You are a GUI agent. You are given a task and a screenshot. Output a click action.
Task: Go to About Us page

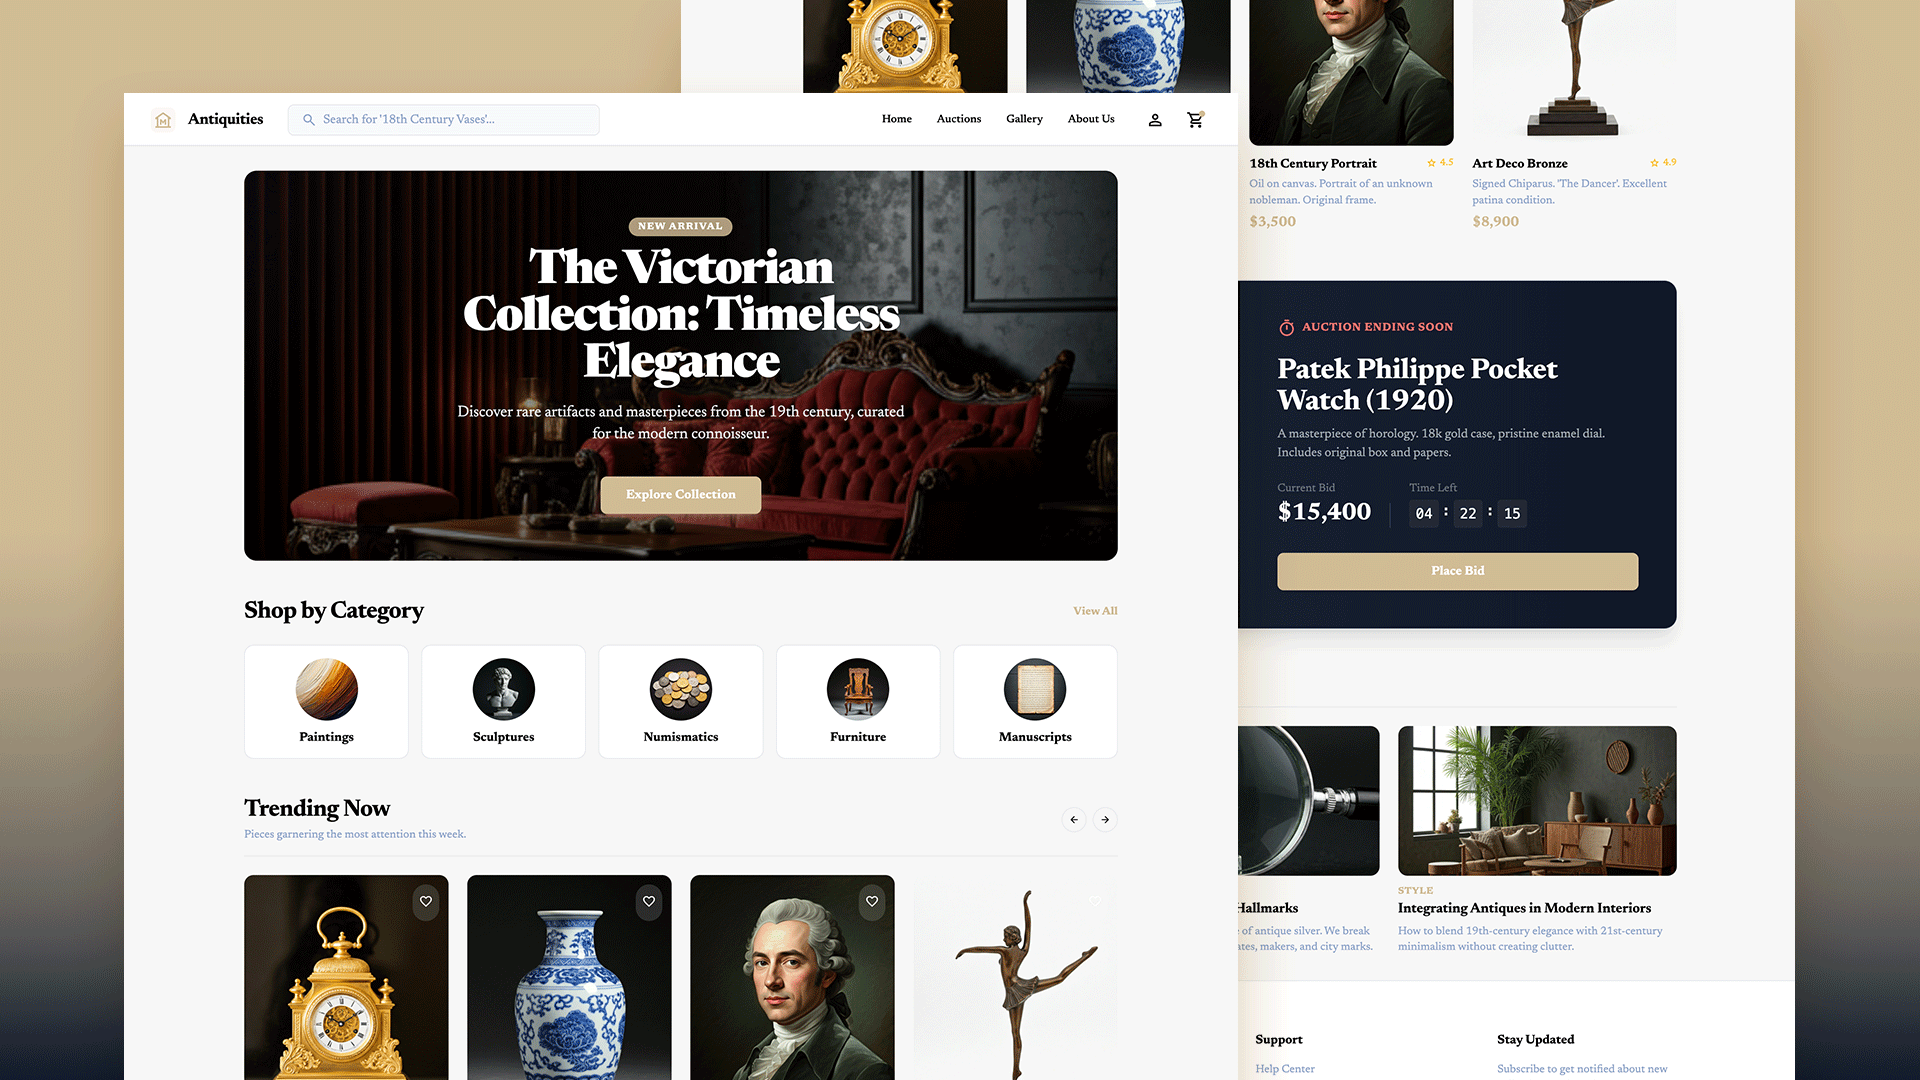pos(1091,119)
